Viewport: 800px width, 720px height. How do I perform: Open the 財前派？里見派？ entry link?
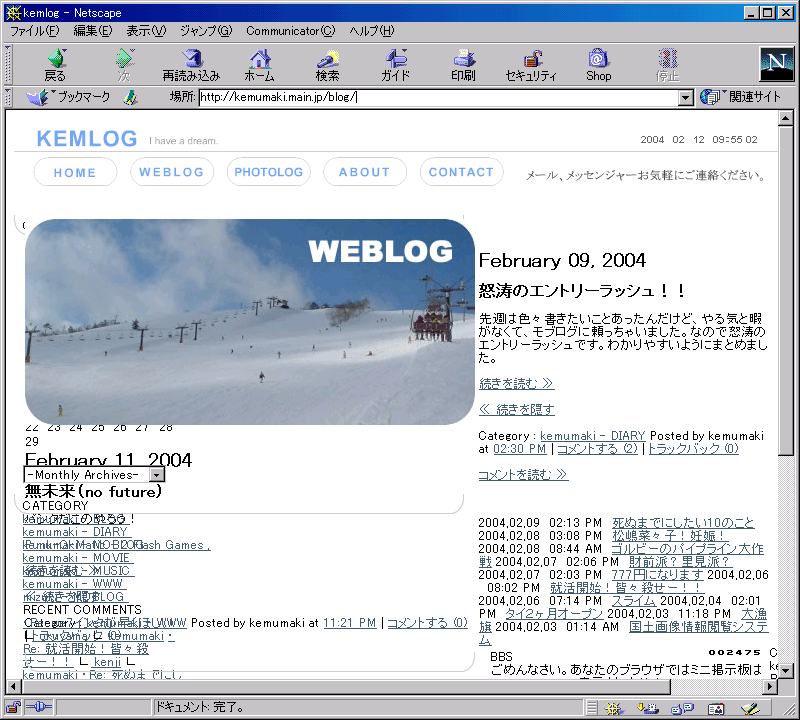[x=680, y=562]
